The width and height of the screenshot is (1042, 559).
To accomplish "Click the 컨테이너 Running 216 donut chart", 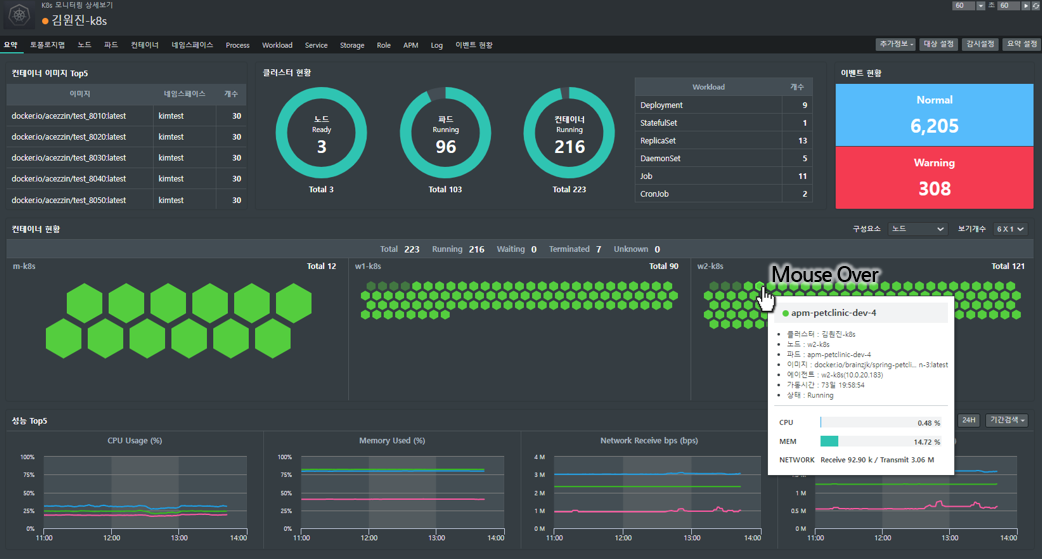I will [x=570, y=133].
